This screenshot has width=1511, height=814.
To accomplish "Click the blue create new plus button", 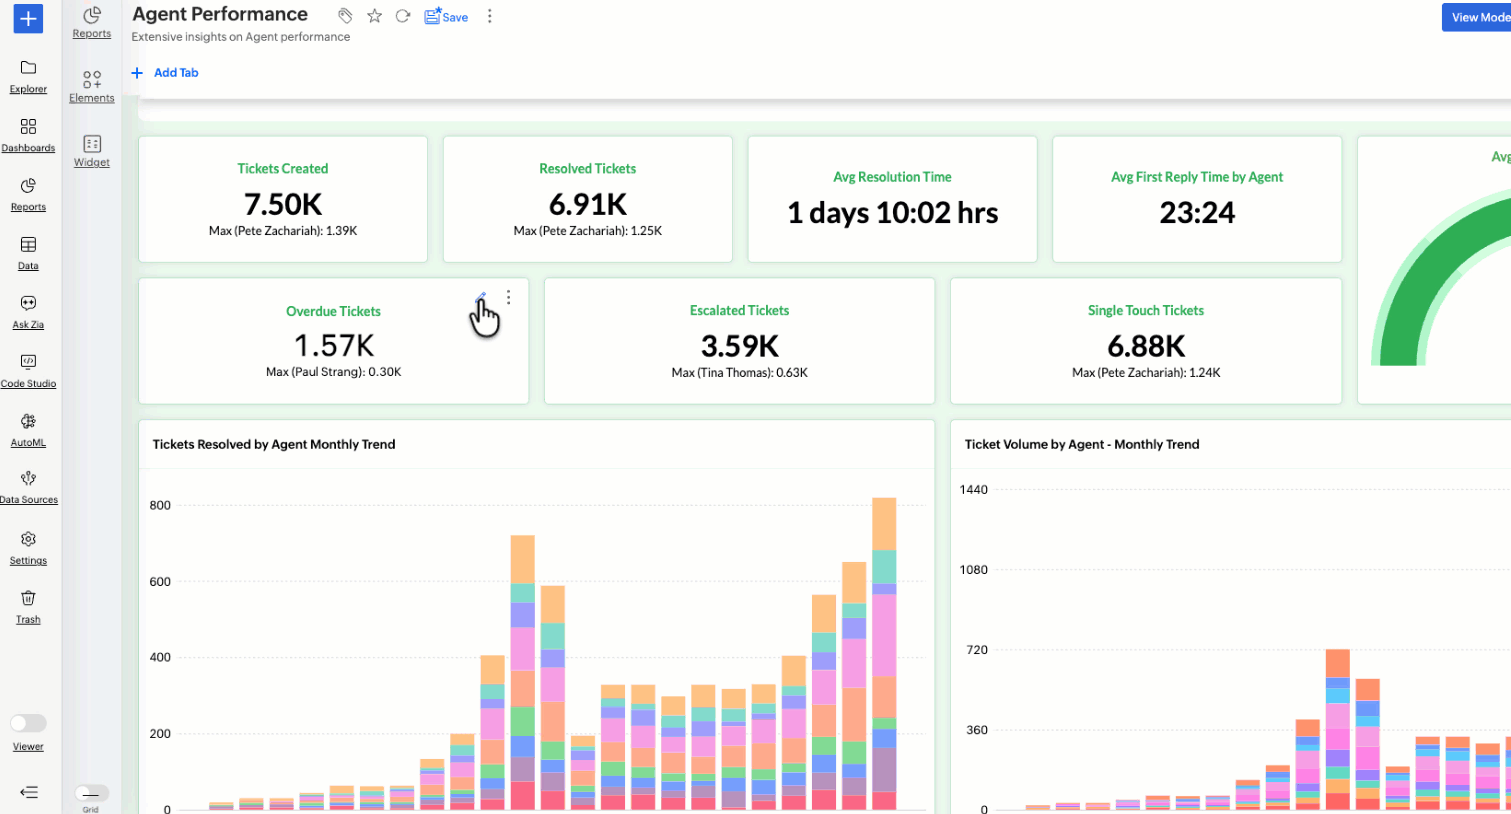I will 28,18.
